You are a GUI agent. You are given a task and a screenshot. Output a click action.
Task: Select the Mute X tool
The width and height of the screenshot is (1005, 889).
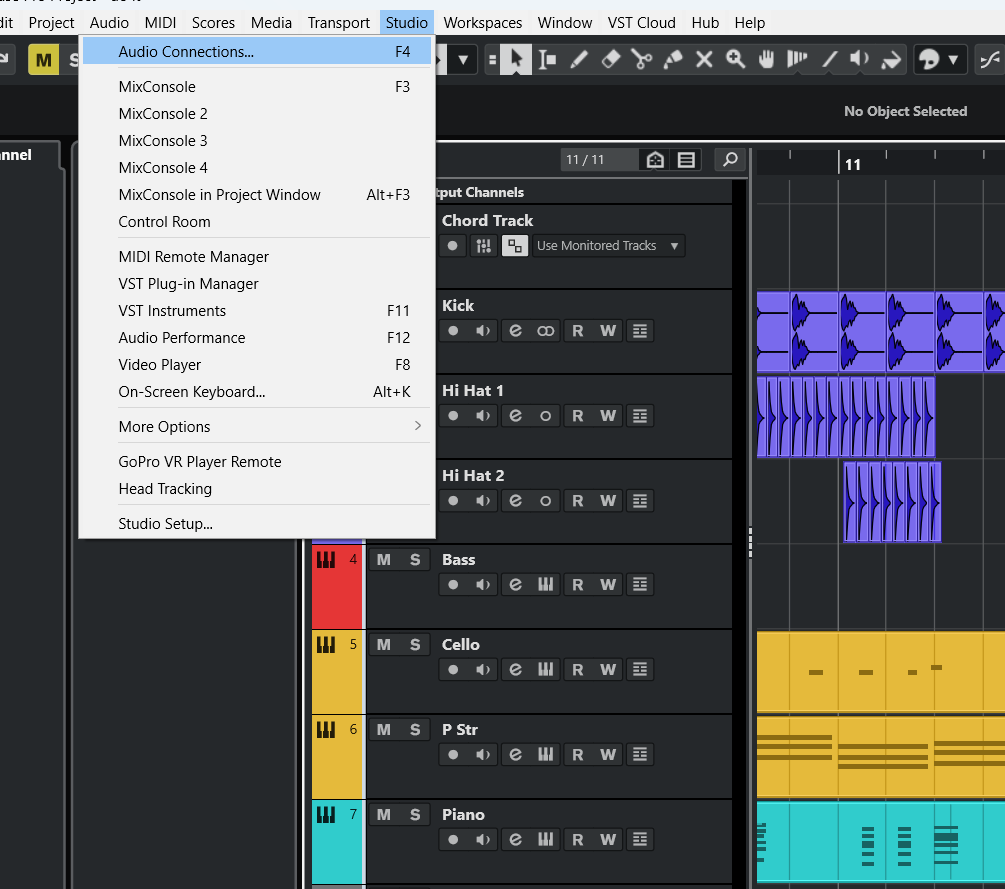coord(704,60)
